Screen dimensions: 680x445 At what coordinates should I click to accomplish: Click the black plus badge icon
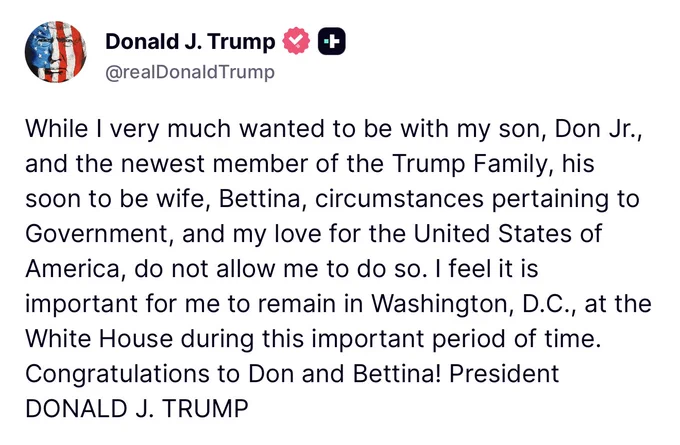pos(332,41)
